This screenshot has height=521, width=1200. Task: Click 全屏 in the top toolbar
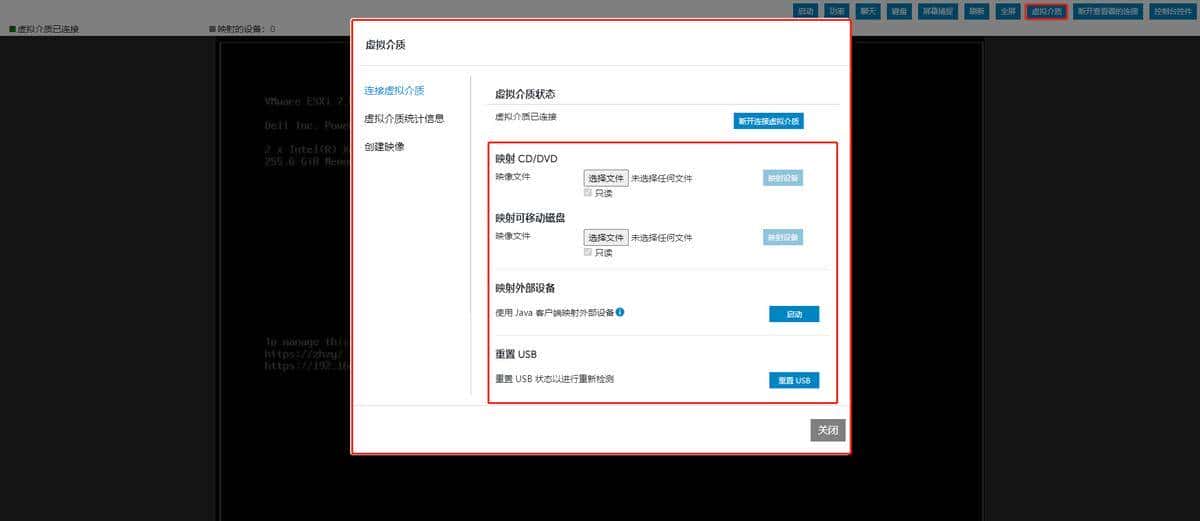click(x=1008, y=12)
